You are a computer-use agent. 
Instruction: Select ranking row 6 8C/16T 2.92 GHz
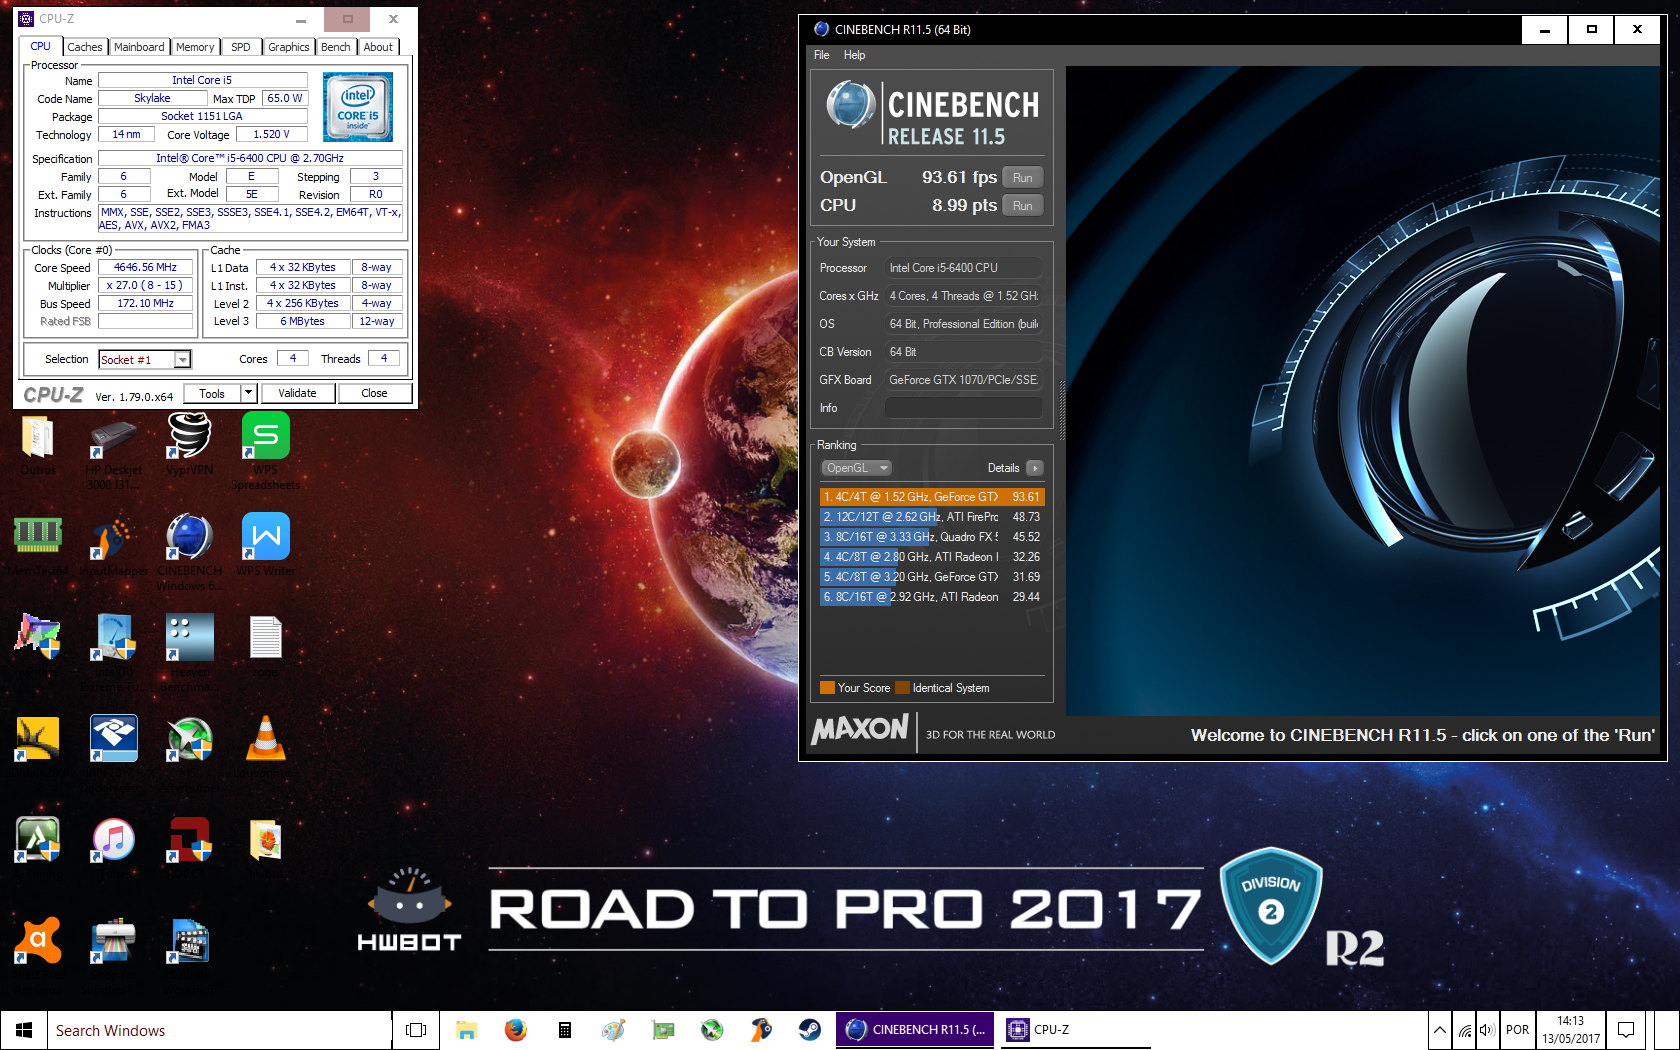tap(932, 597)
